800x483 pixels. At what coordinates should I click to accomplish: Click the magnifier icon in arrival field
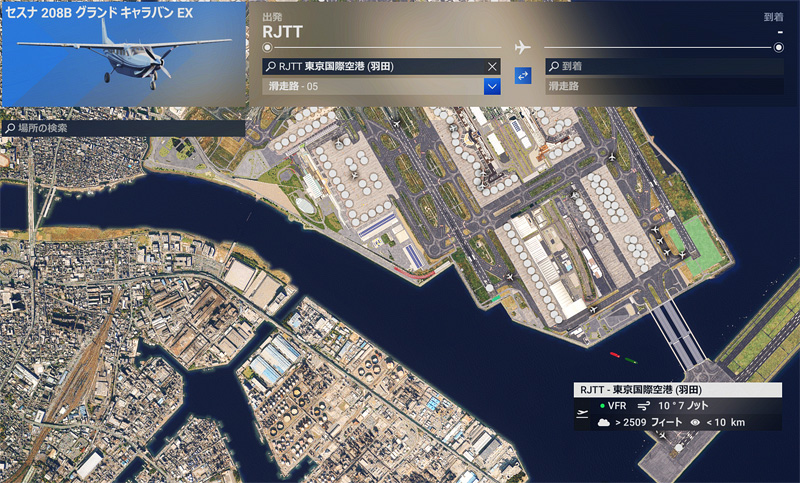[554, 66]
